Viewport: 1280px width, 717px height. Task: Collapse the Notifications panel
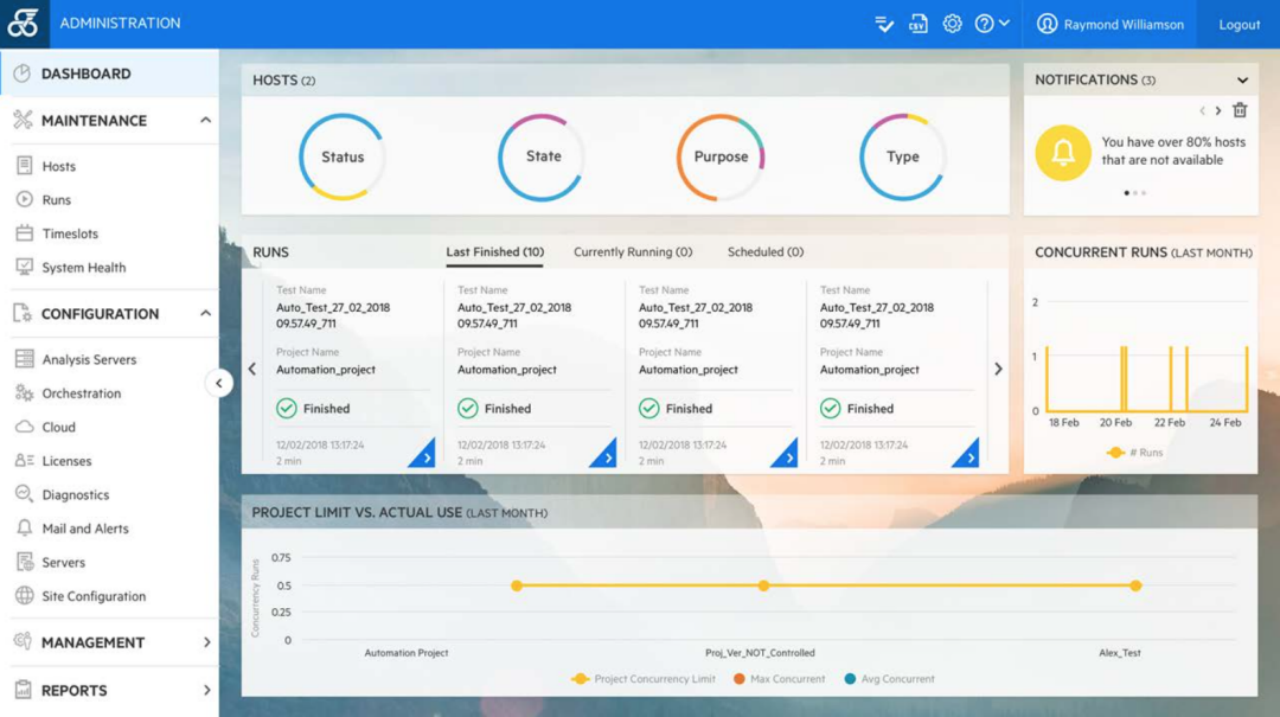point(1242,79)
